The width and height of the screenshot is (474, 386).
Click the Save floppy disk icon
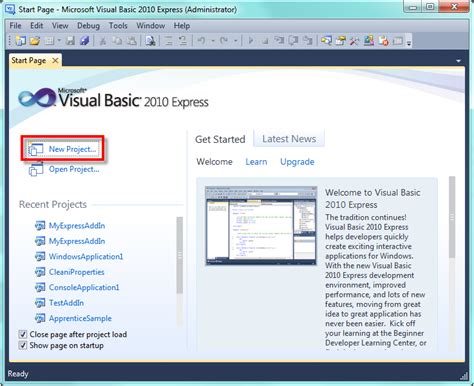pyautogui.click(x=70, y=41)
